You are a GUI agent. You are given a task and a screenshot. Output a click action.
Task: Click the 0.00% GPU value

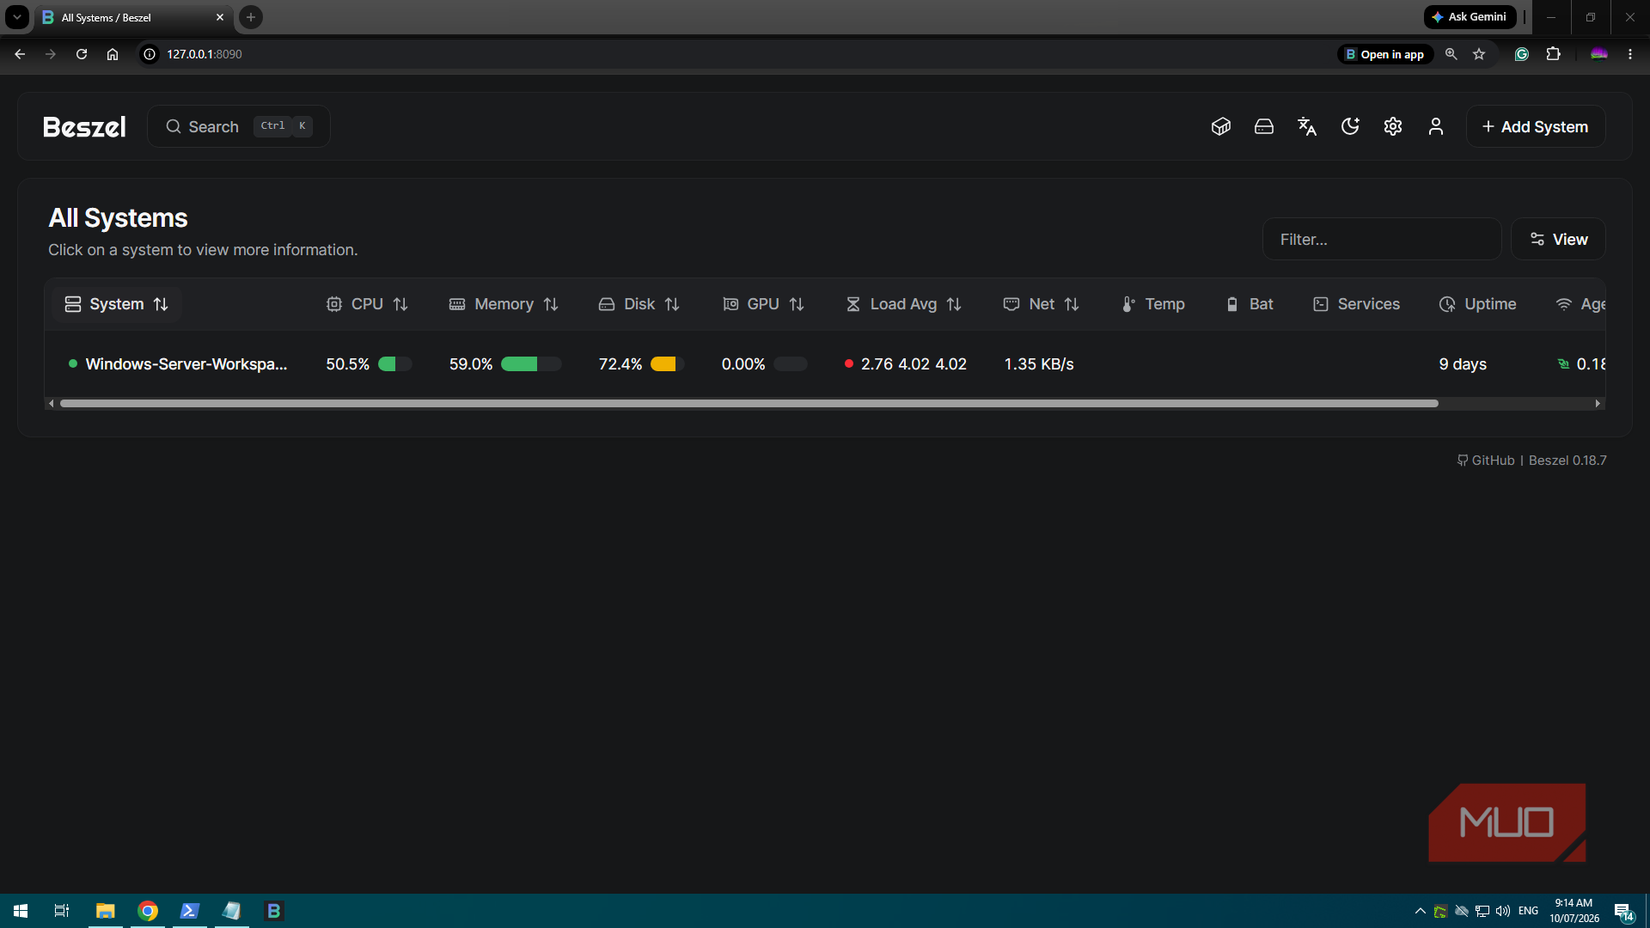click(x=743, y=364)
